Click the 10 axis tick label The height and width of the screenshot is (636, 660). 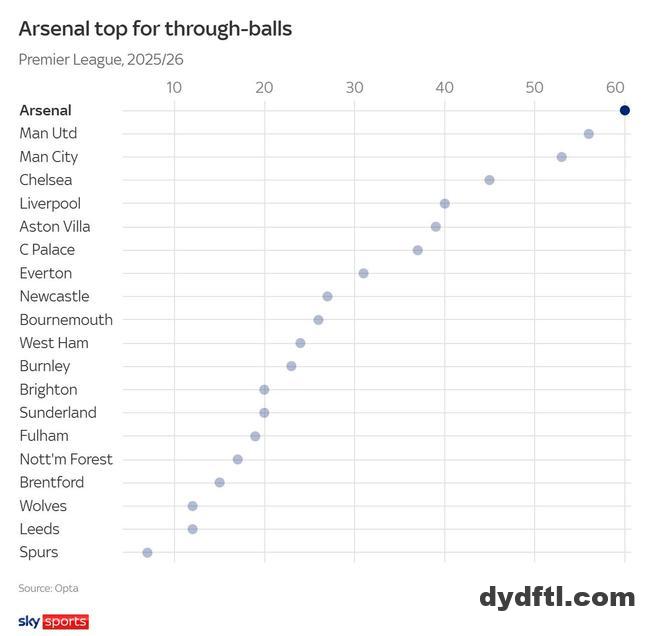(174, 87)
